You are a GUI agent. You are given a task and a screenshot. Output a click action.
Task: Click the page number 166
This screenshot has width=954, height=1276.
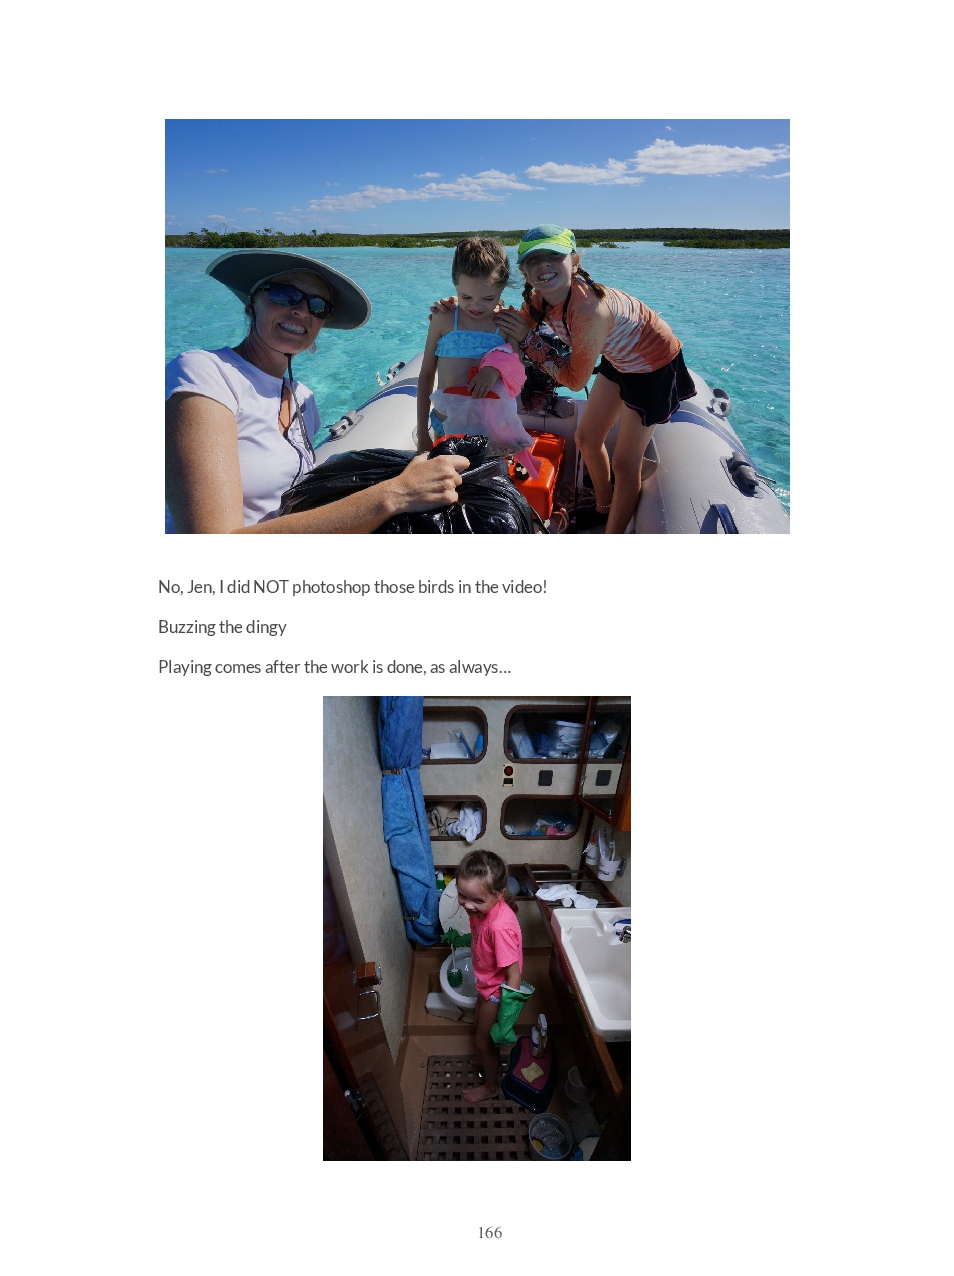[490, 1233]
